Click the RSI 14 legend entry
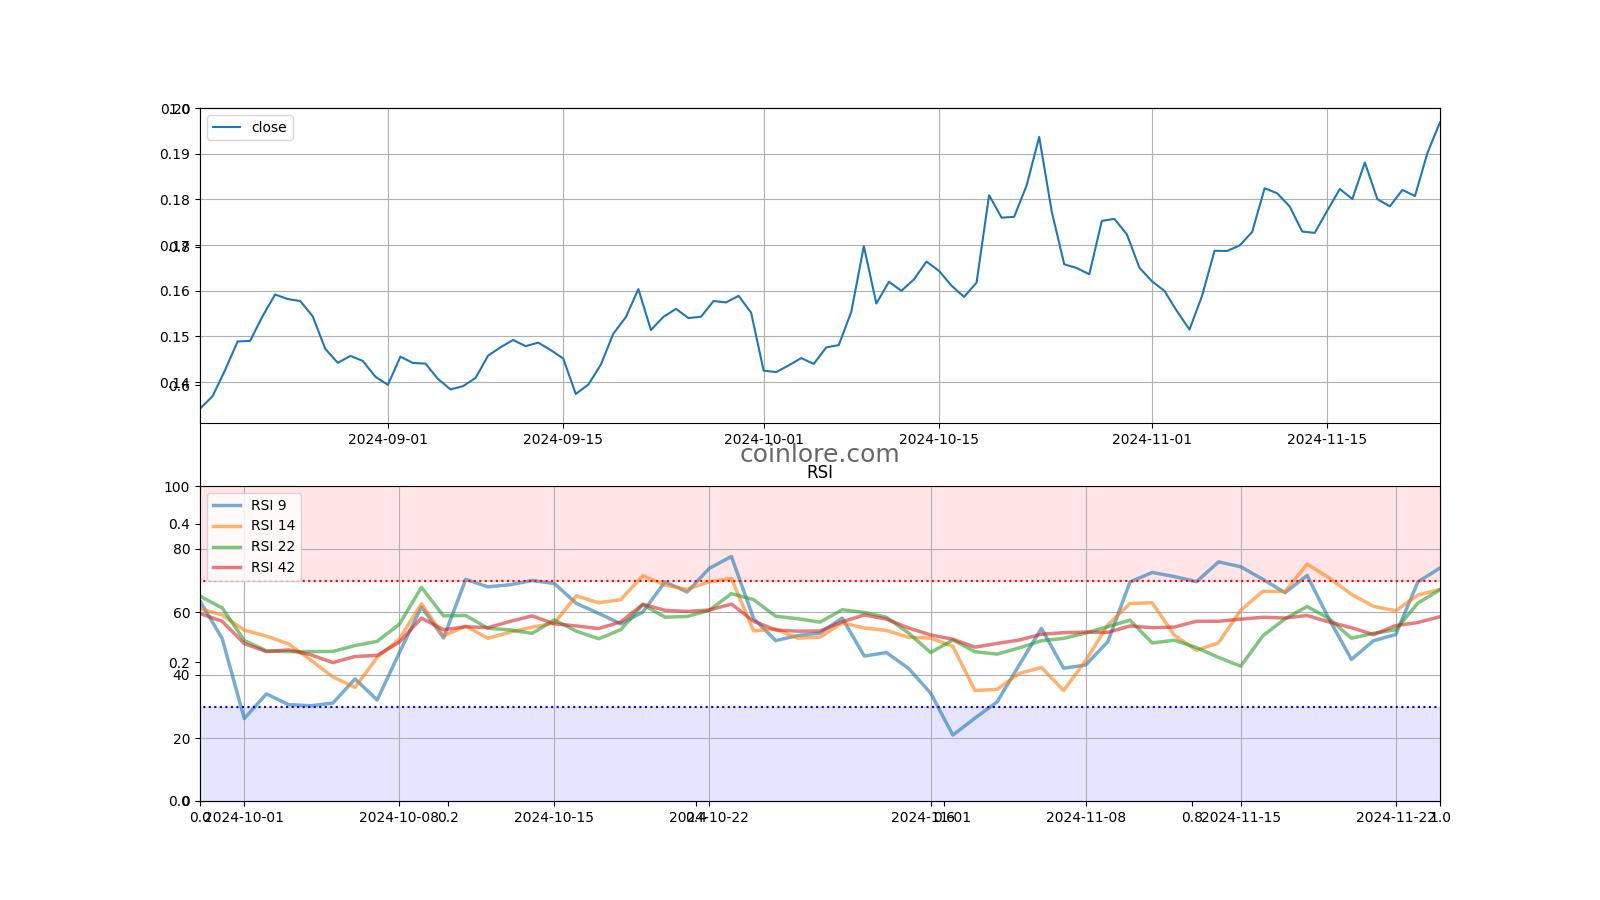Image resolution: width=1600 pixels, height=900 pixels. click(254, 526)
